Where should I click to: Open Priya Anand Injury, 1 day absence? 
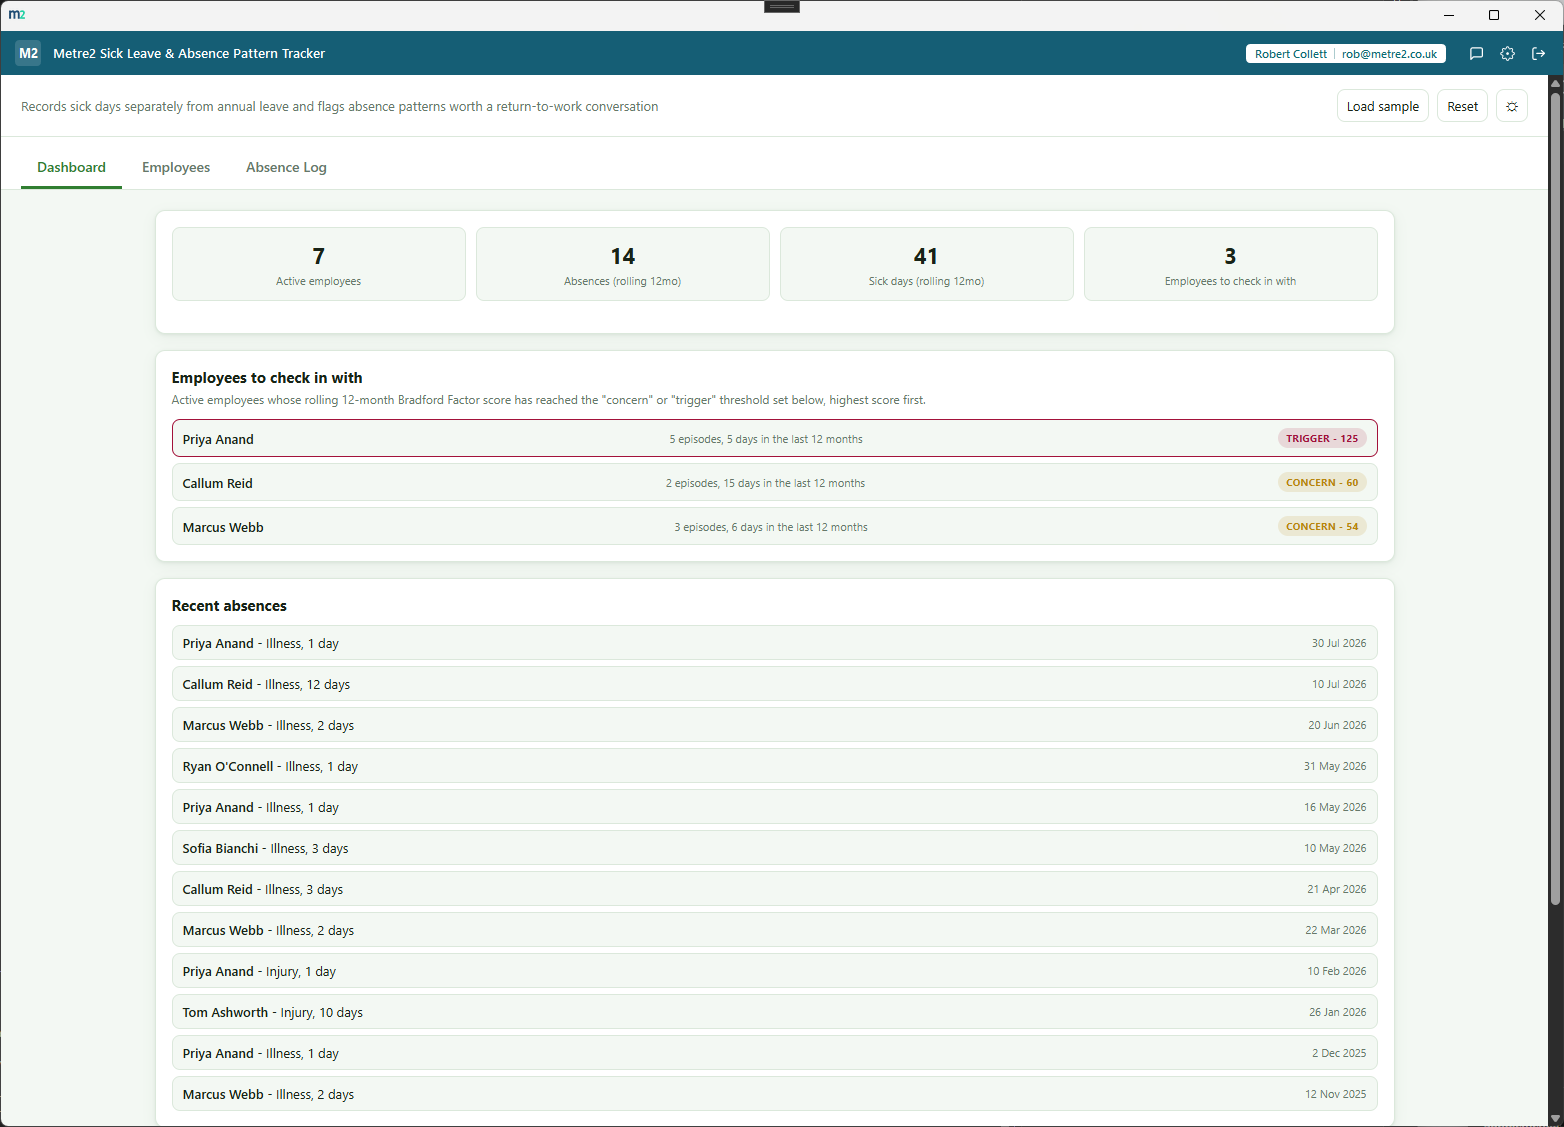(x=775, y=971)
